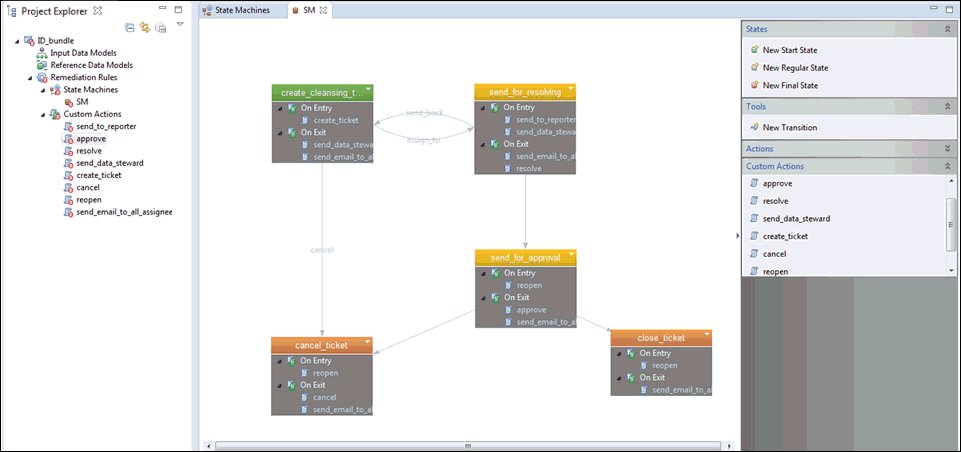Click On Entry icon in create_cleansing state
The height and width of the screenshot is (452, 961).
[x=292, y=108]
